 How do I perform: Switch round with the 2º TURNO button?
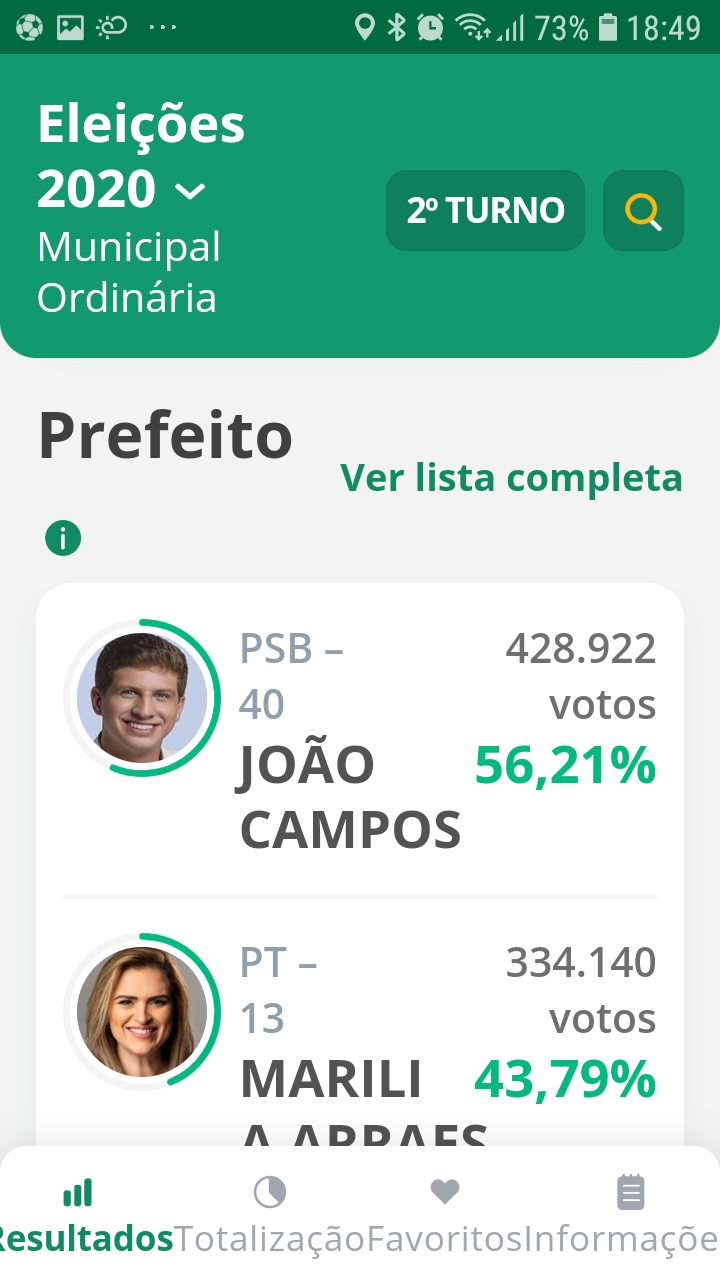485,211
